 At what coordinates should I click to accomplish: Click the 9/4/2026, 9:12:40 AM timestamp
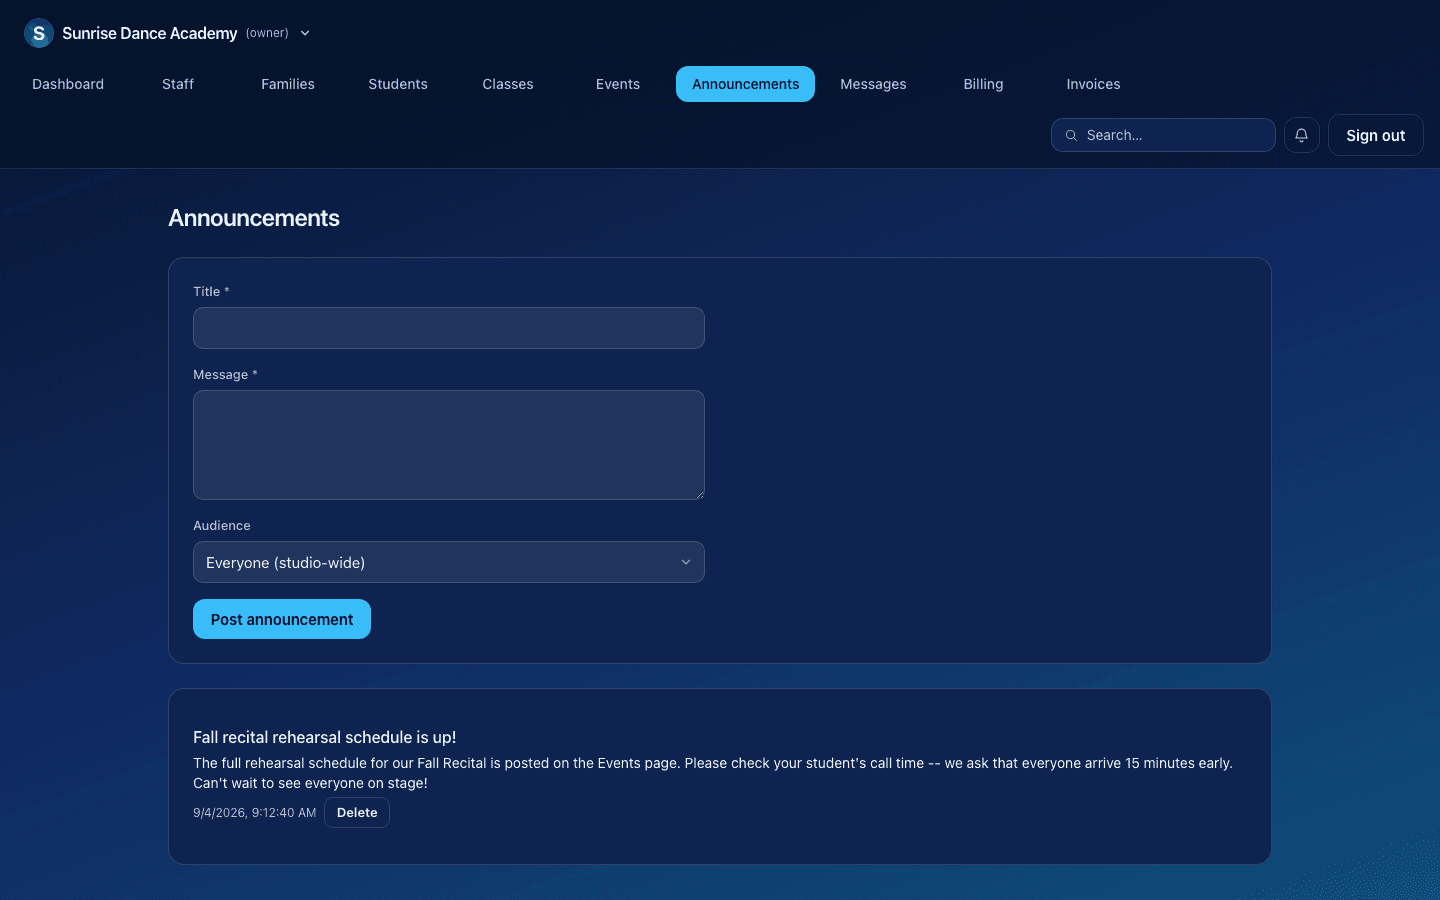pyautogui.click(x=254, y=813)
